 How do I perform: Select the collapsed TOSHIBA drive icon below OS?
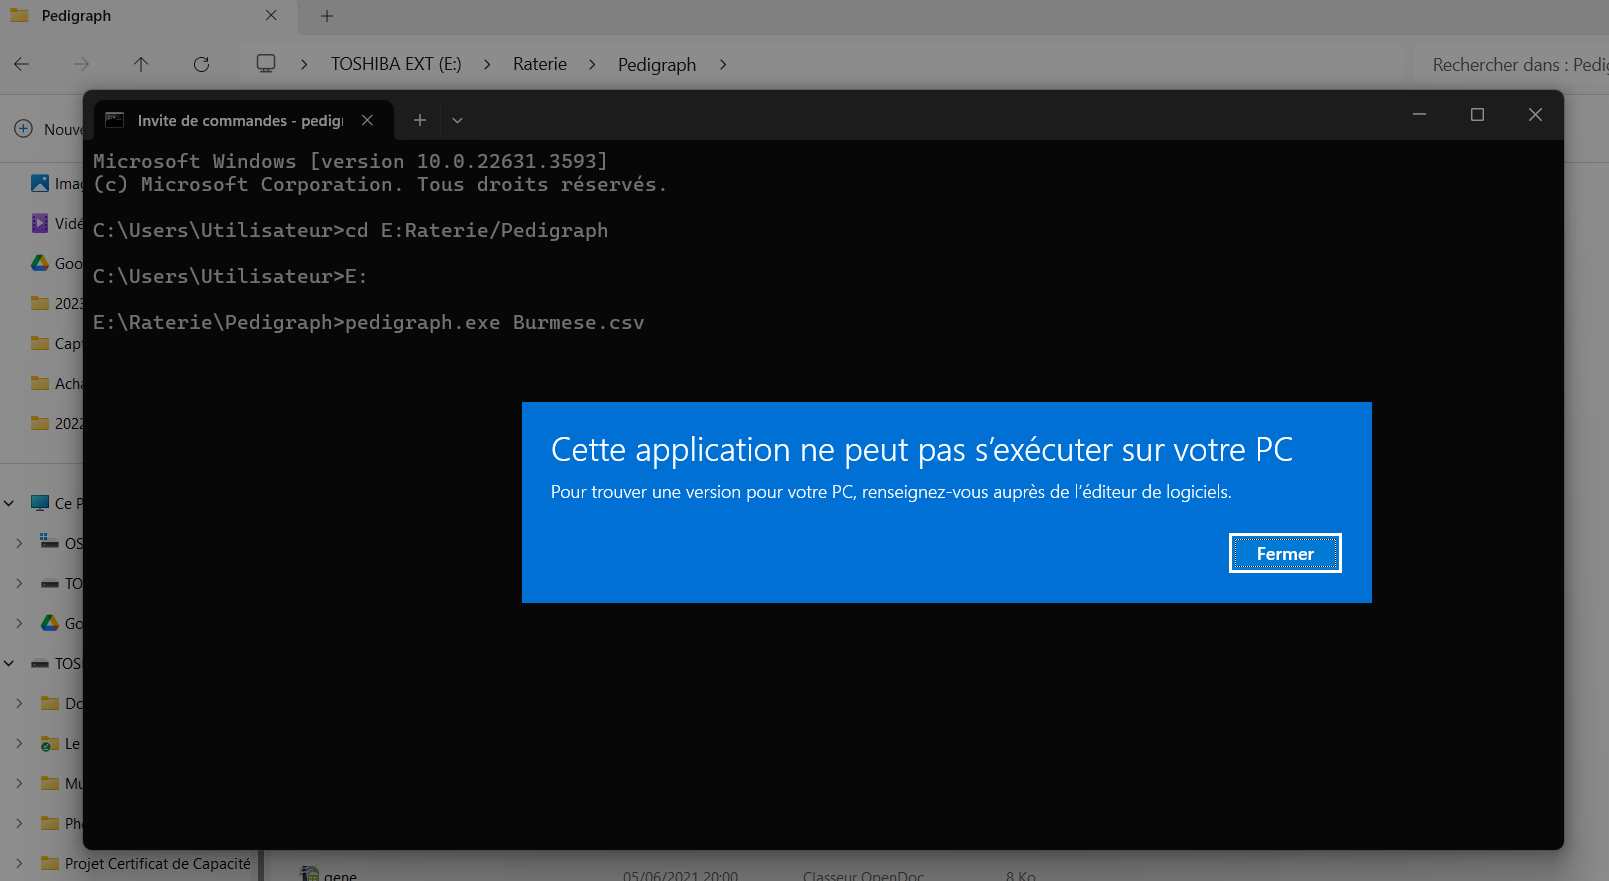pos(50,583)
